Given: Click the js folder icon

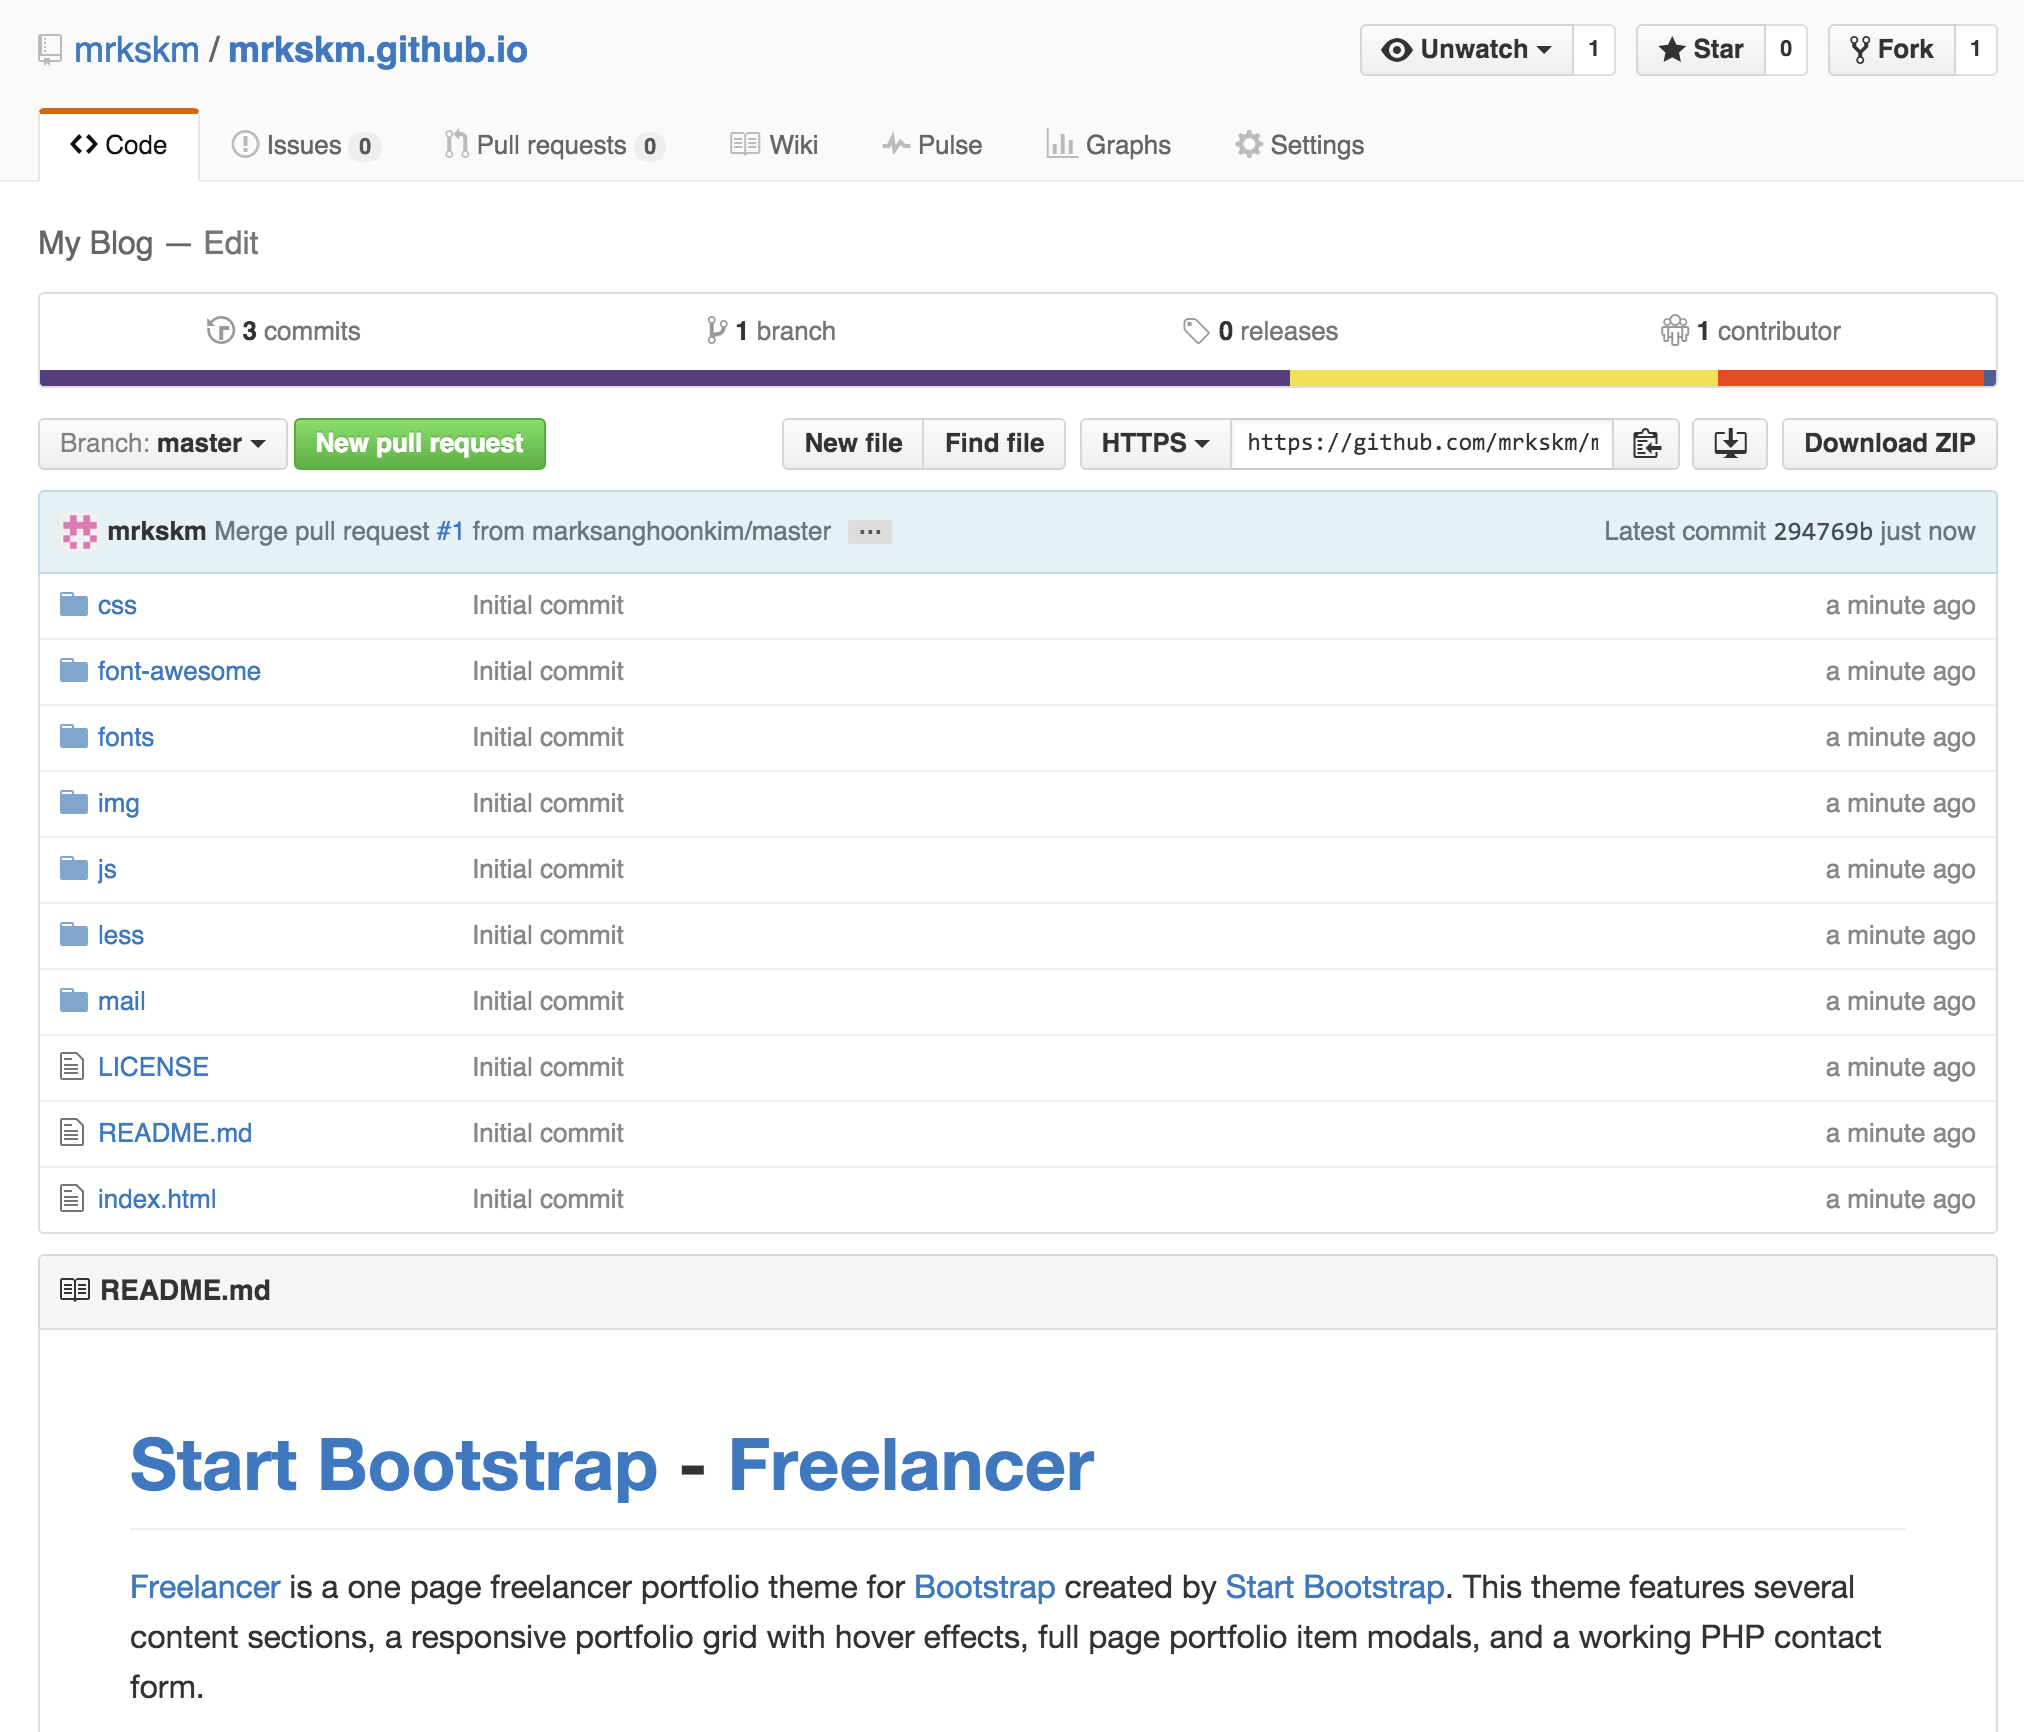Looking at the screenshot, I should point(73,868).
